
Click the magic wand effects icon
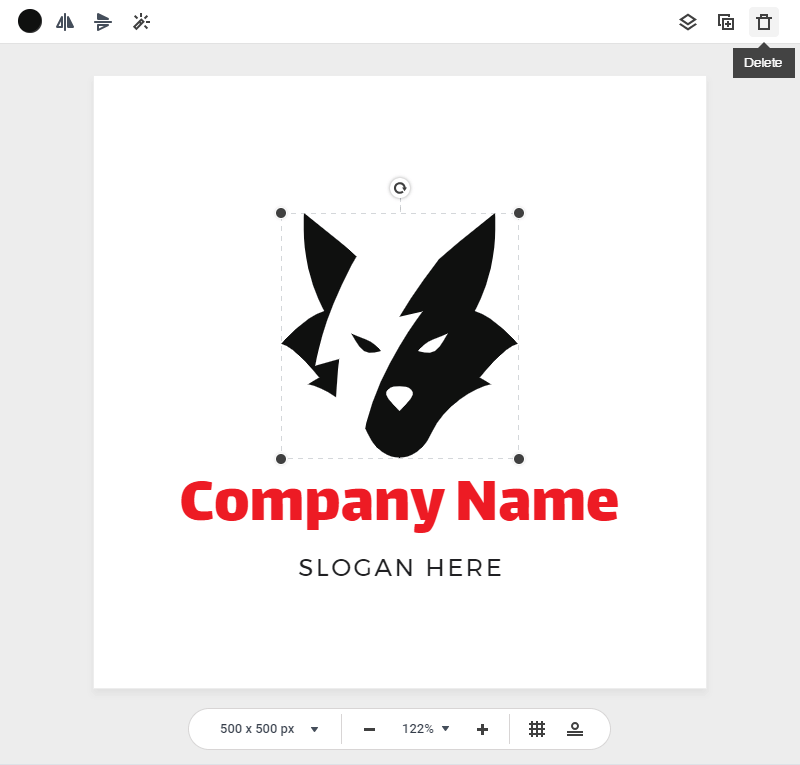point(141,21)
